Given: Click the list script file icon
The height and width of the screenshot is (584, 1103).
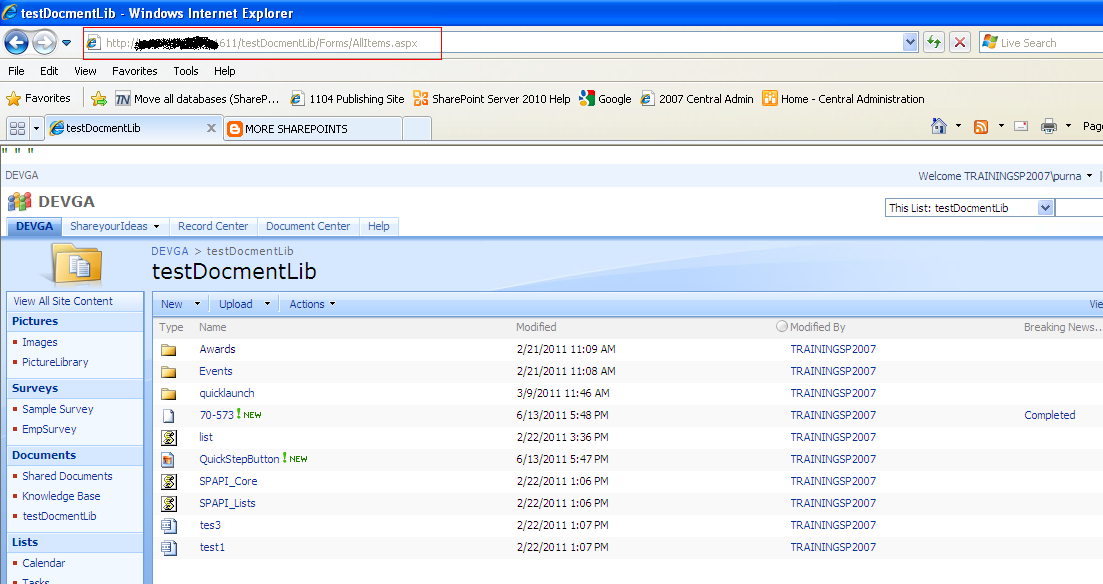Looking at the screenshot, I should (169, 438).
